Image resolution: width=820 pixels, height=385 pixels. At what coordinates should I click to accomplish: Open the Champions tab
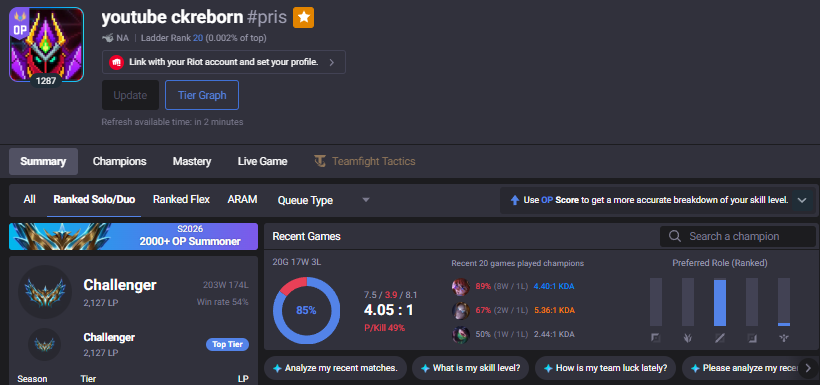[120, 161]
